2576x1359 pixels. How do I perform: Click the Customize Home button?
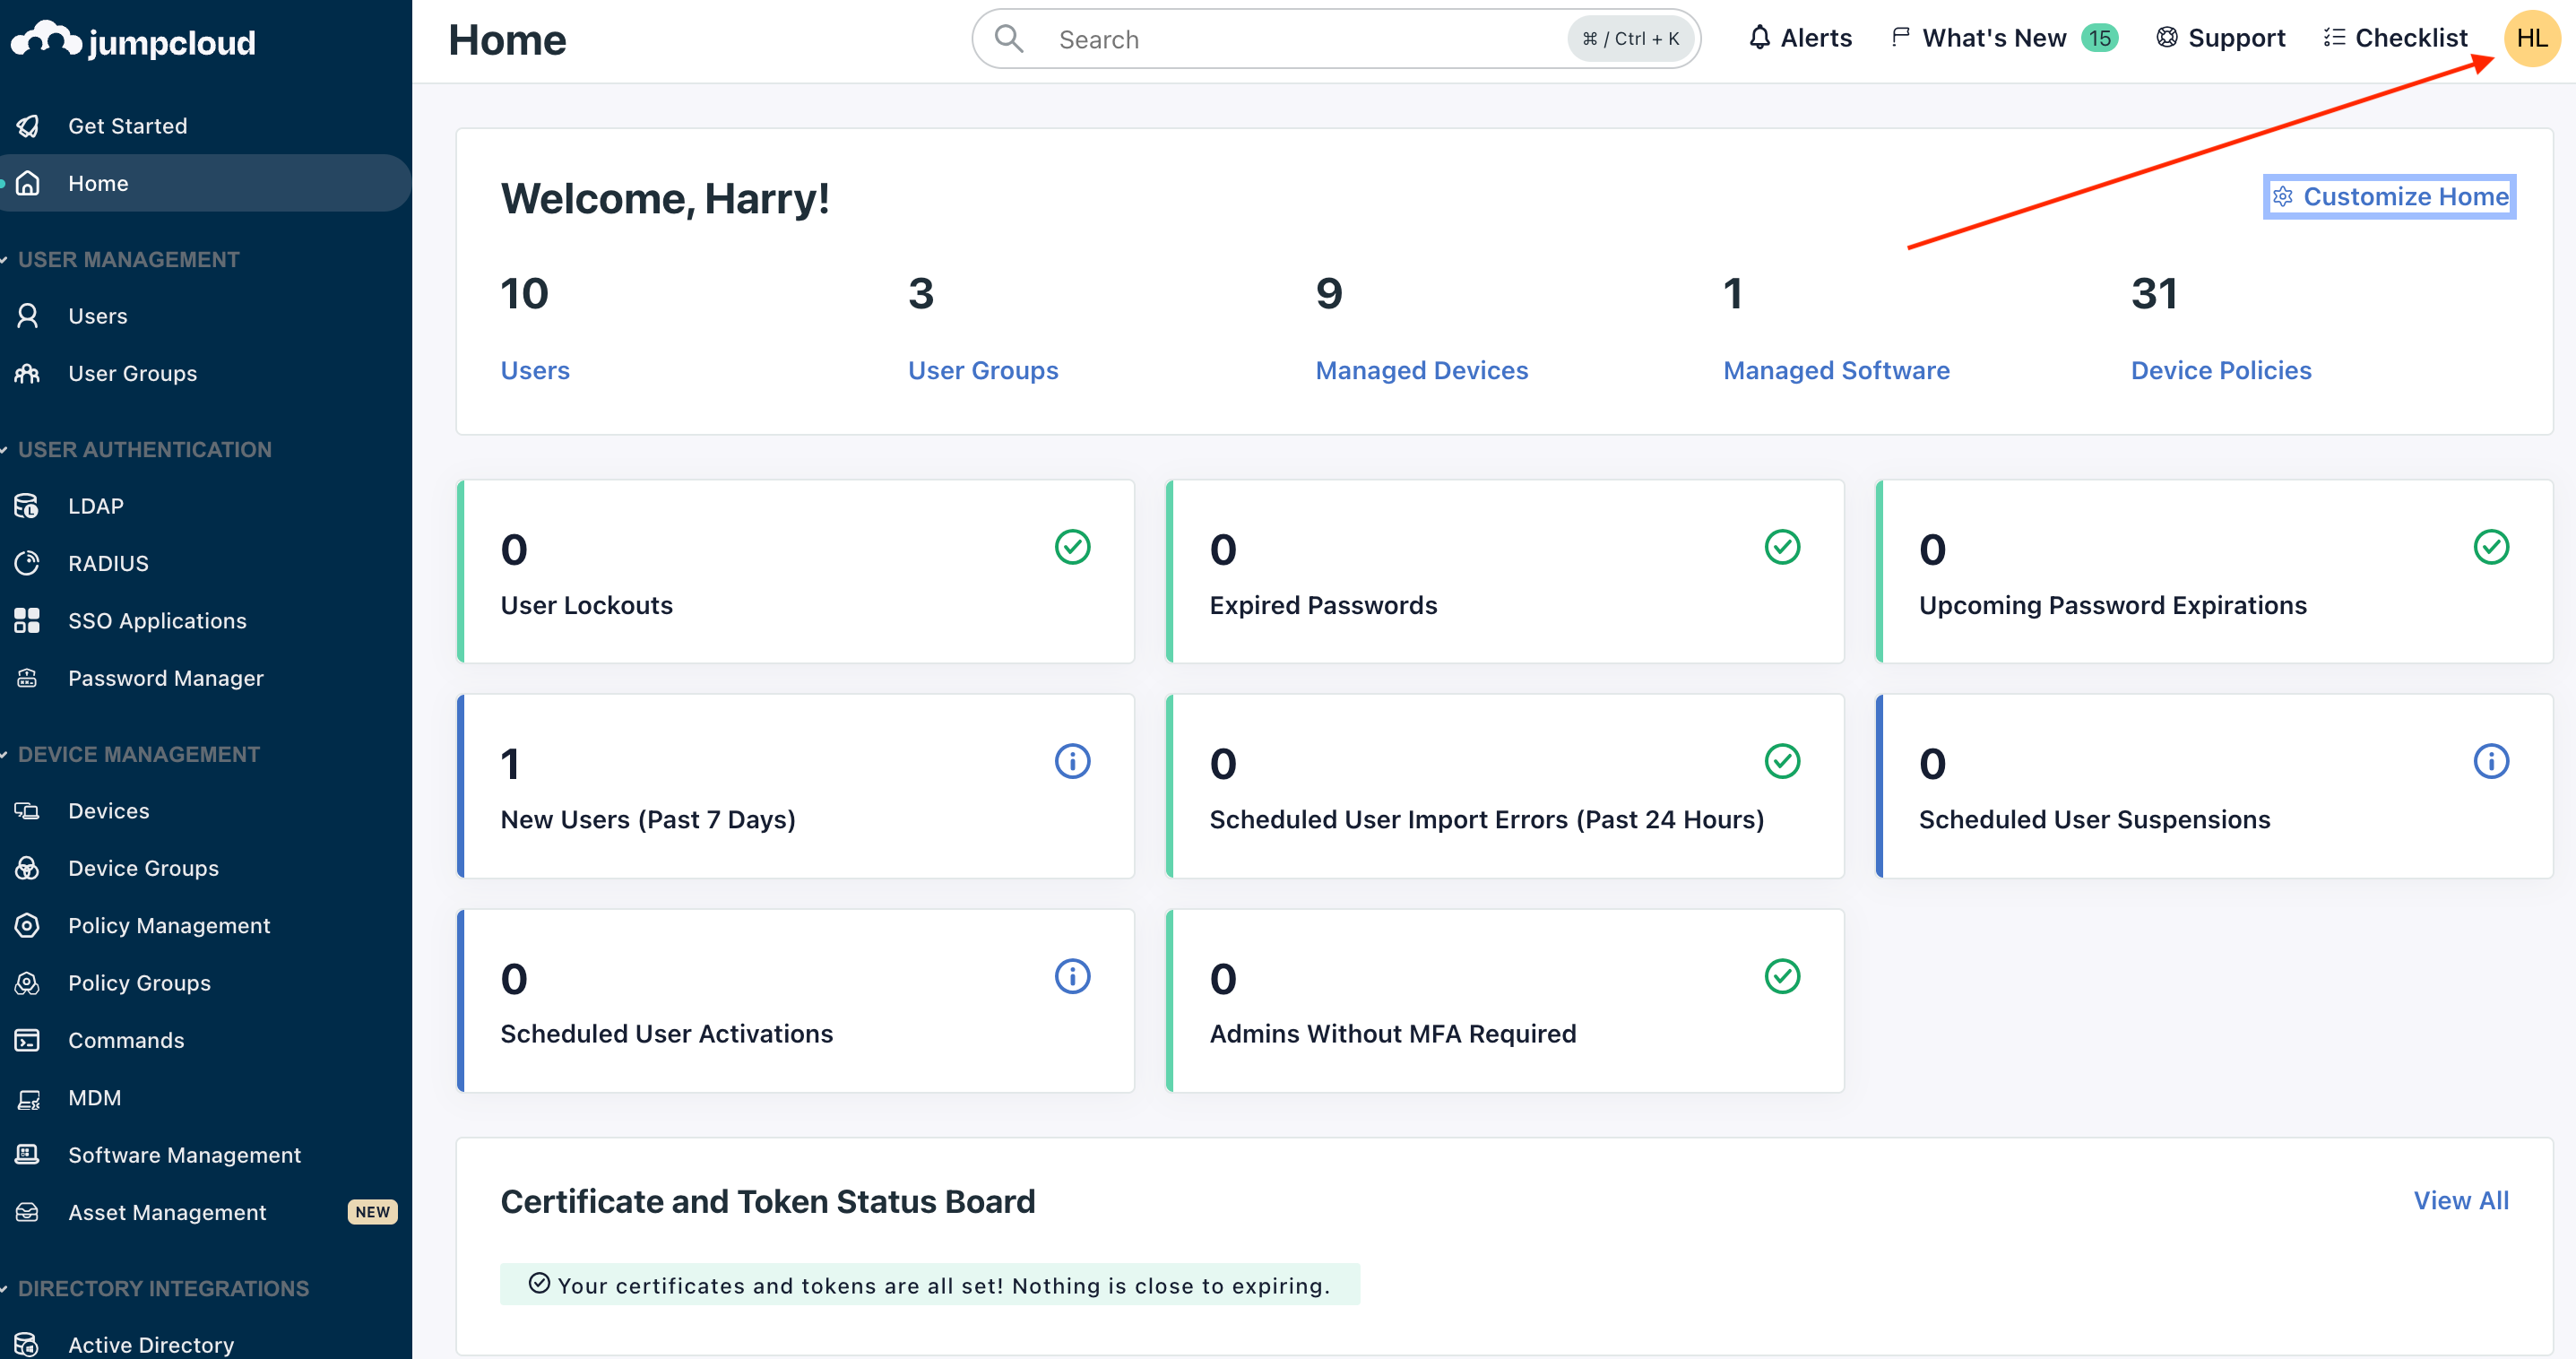[x=2389, y=196]
